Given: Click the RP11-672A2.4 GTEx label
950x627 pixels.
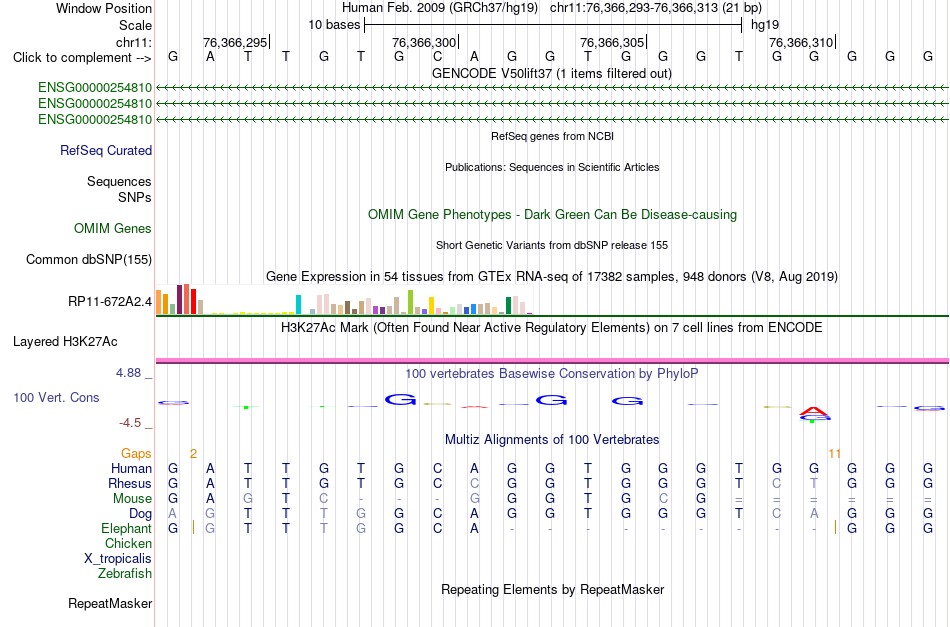Looking at the screenshot, I should click(110, 301).
